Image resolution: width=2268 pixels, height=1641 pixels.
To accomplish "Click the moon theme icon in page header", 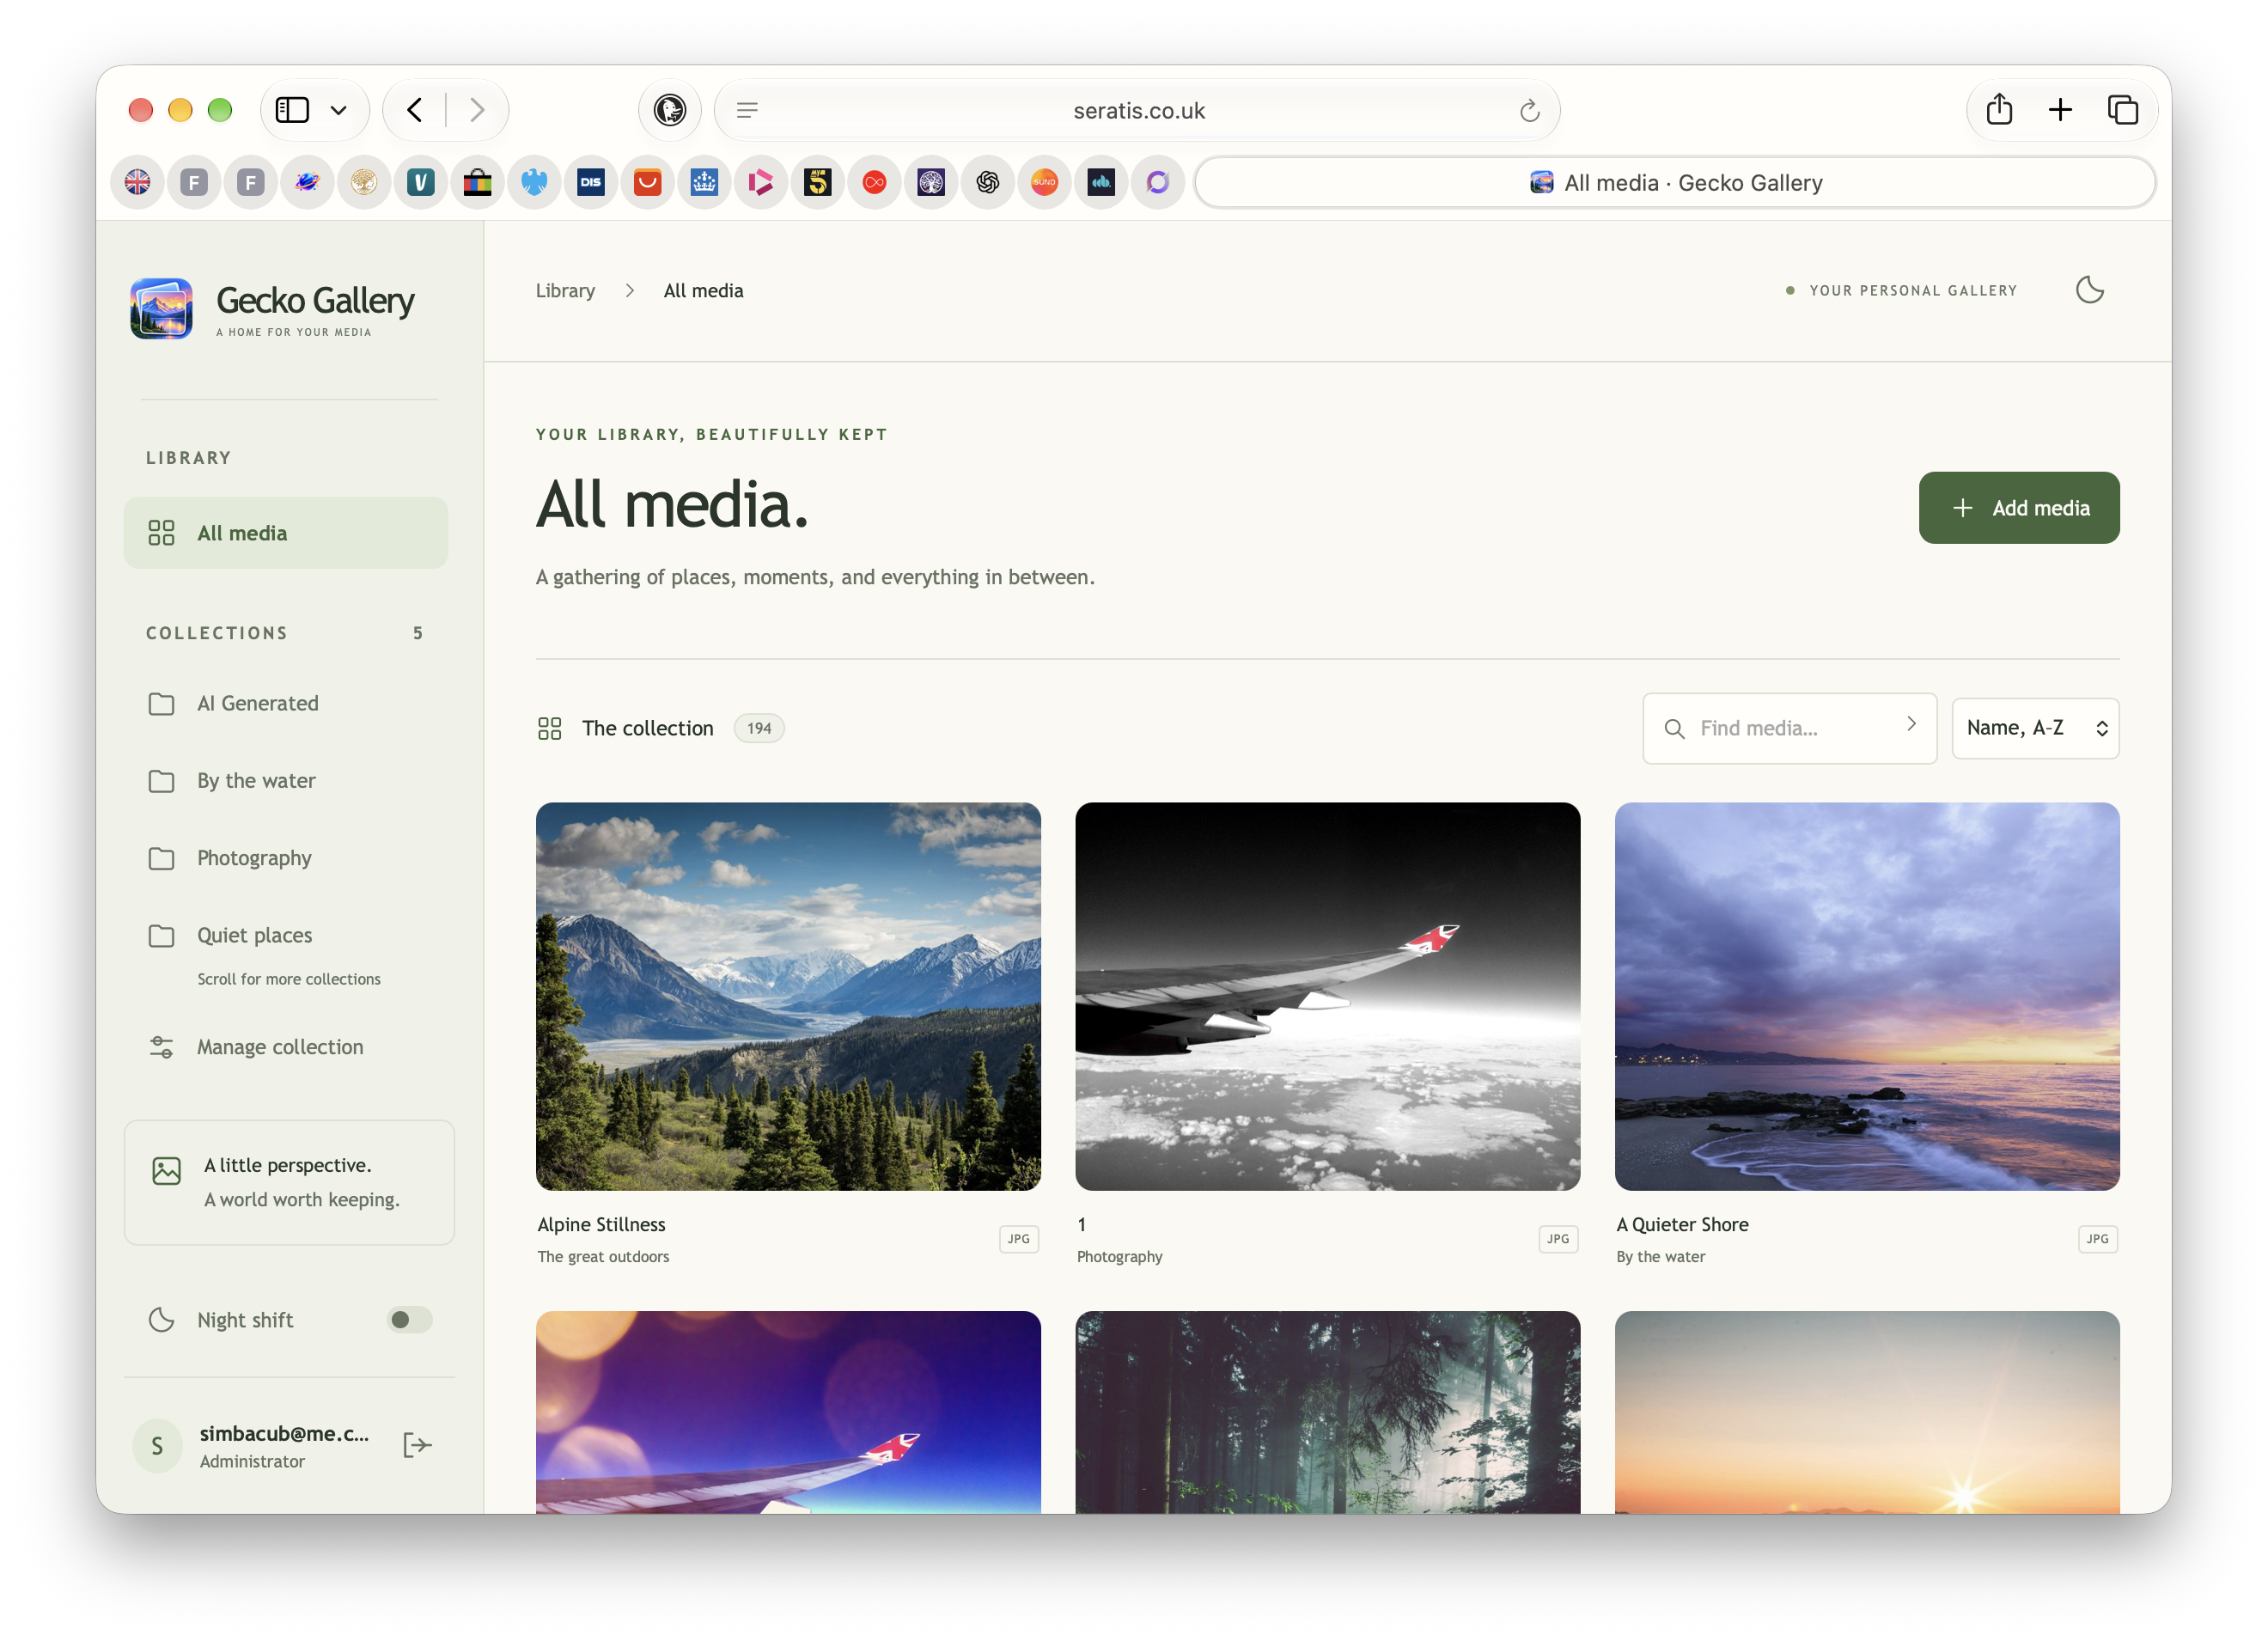I will tap(2089, 290).
